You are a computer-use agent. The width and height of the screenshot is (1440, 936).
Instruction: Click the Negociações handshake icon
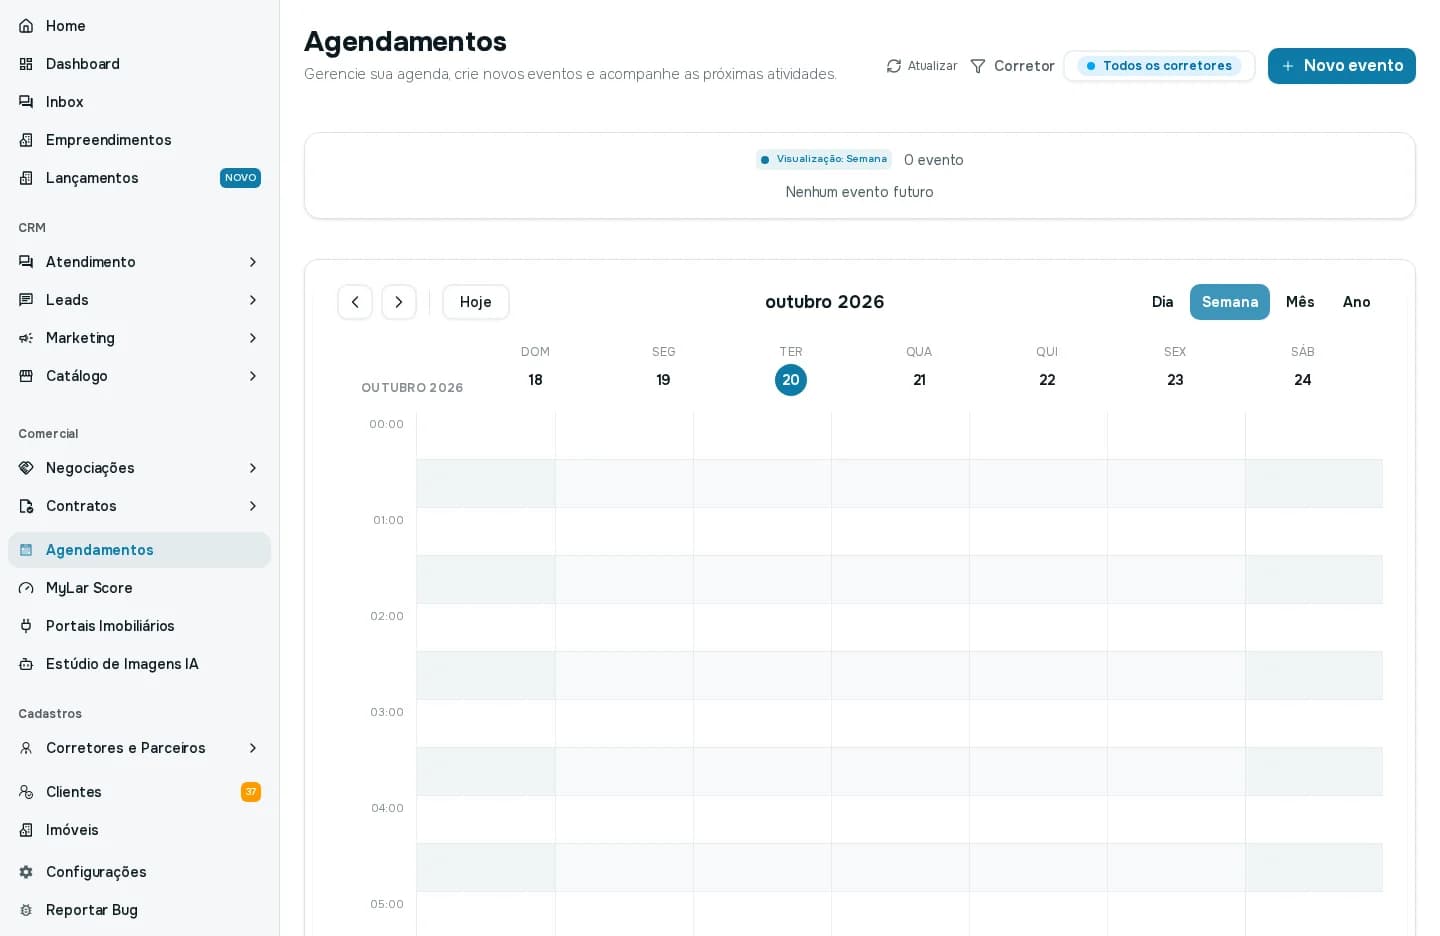(x=26, y=468)
